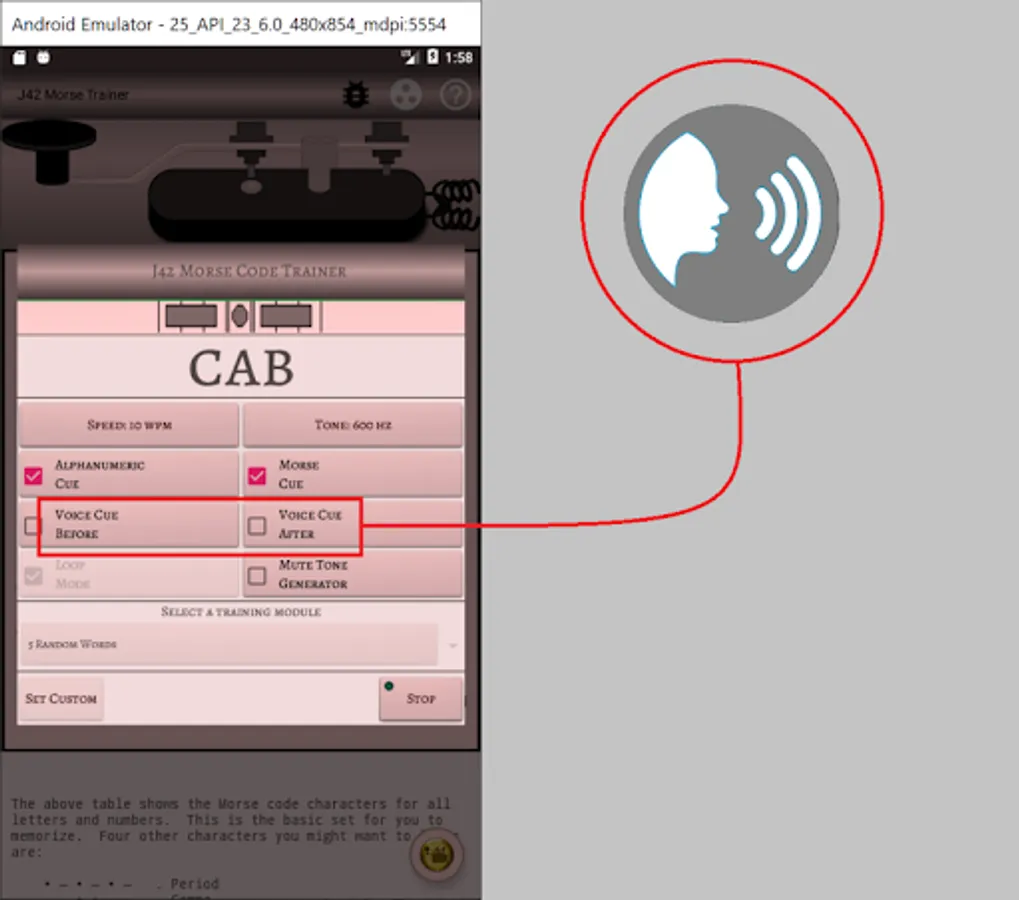Tap the round dotted icon in app bar
This screenshot has height=900, width=1019.
(x=406, y=95)
